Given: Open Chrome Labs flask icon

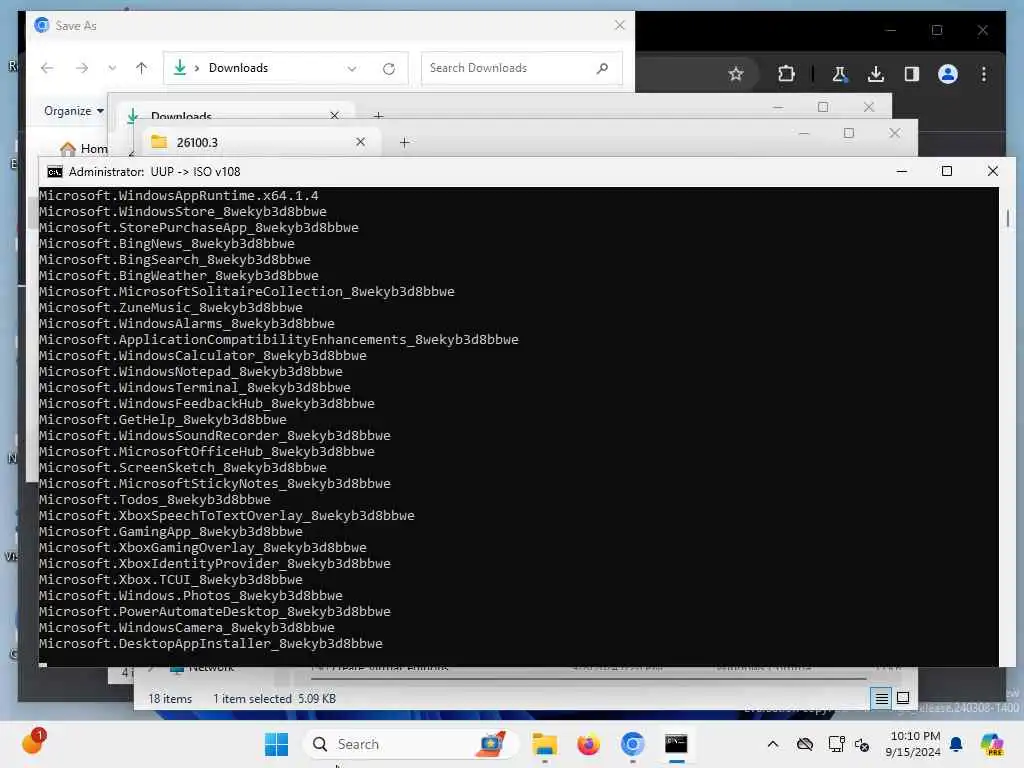Looking at the screenshot, I should 839,74.
